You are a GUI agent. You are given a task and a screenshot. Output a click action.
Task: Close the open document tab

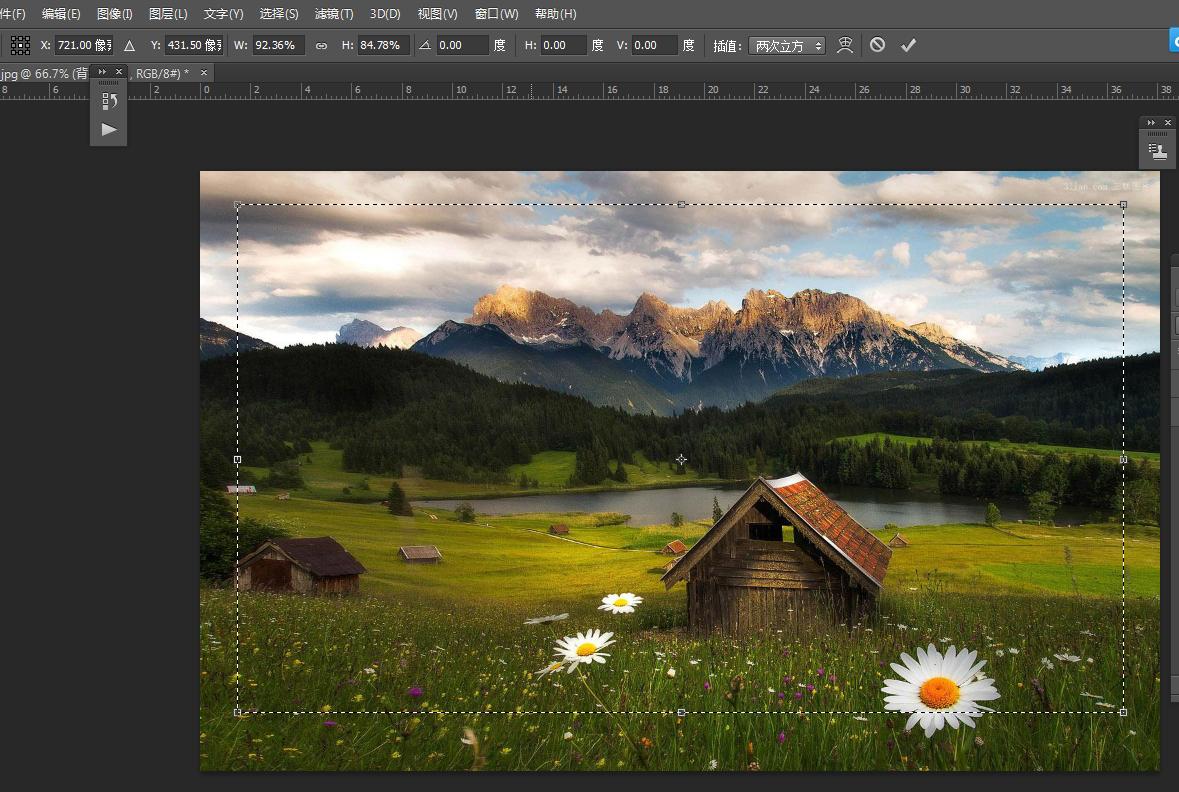(204, 73)
